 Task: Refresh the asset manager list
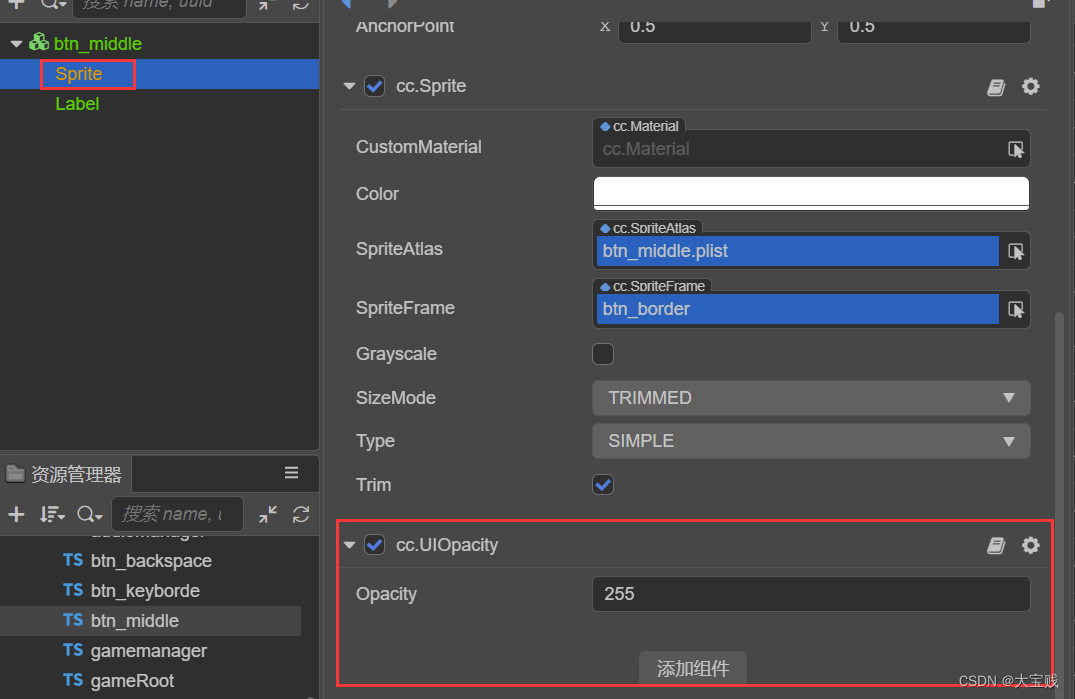pos(301,514)
